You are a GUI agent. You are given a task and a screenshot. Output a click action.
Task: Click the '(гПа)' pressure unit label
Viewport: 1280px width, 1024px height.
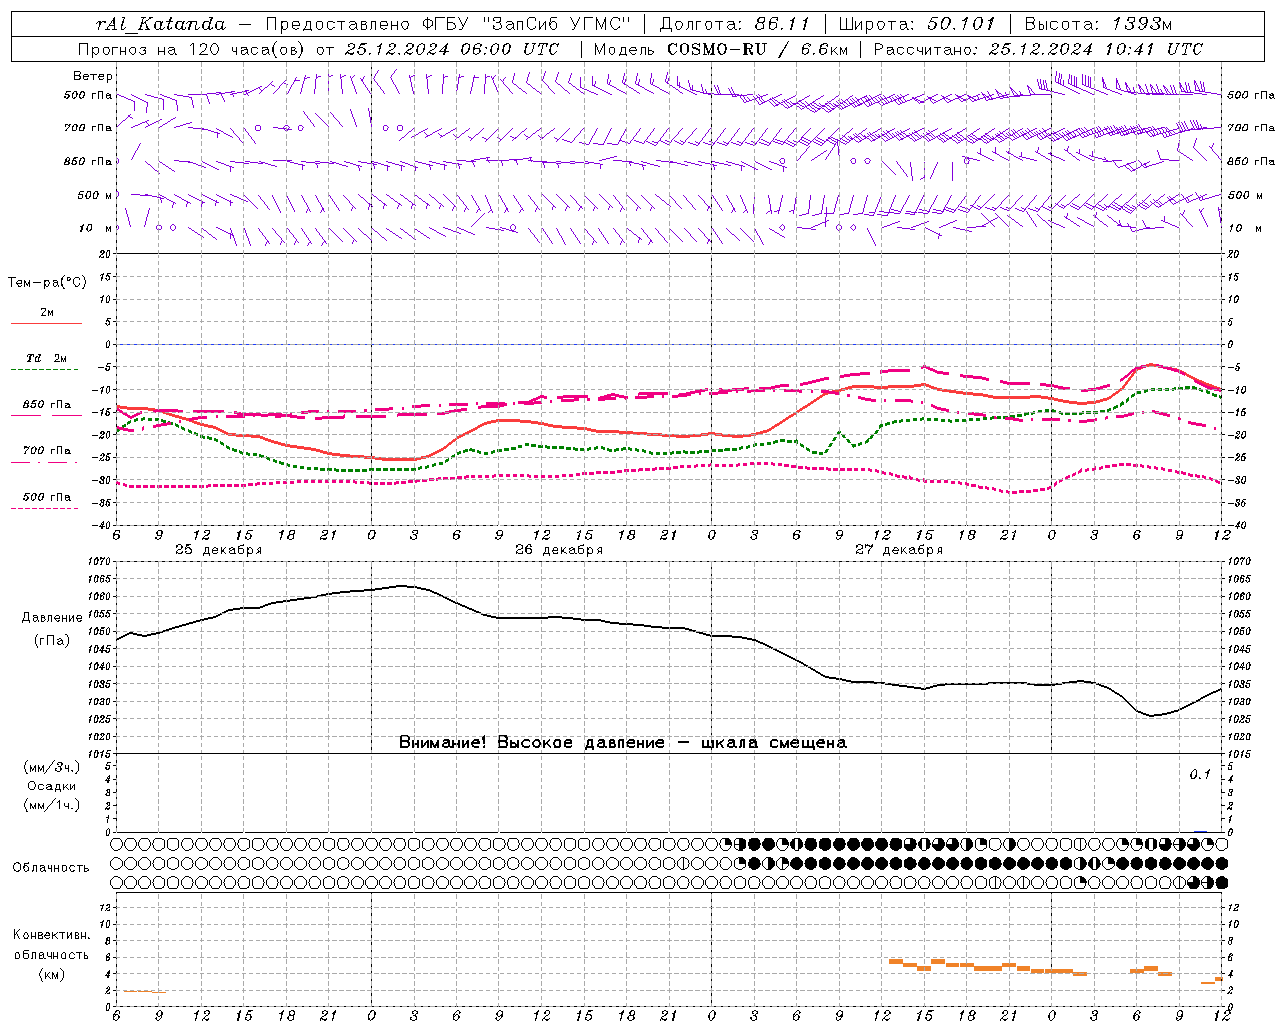(52, 640)
